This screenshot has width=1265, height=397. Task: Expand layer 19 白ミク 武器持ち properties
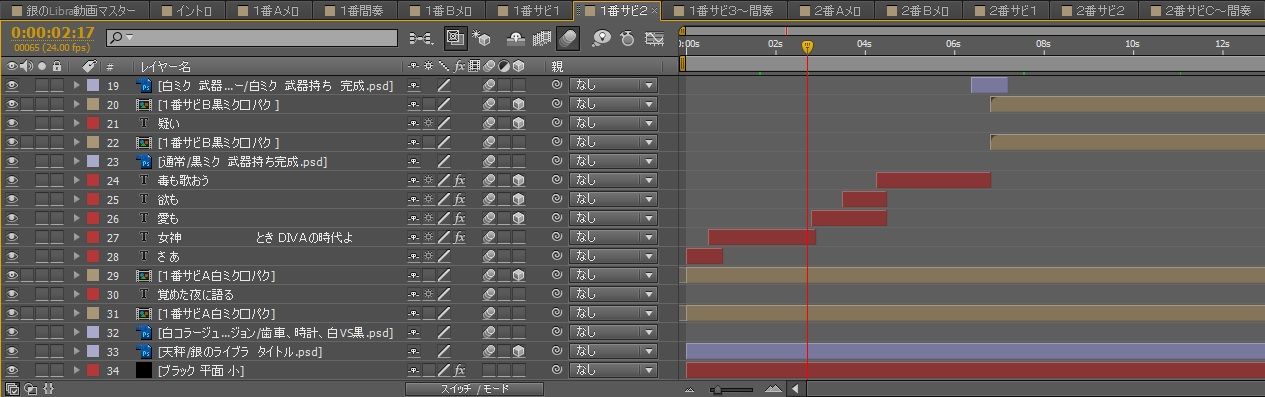77,86
